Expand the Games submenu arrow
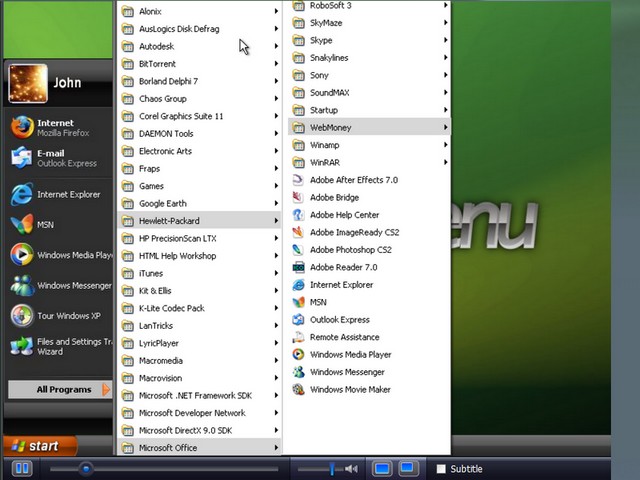The width and height of the screenshot is (640, 480). point(276,186)
